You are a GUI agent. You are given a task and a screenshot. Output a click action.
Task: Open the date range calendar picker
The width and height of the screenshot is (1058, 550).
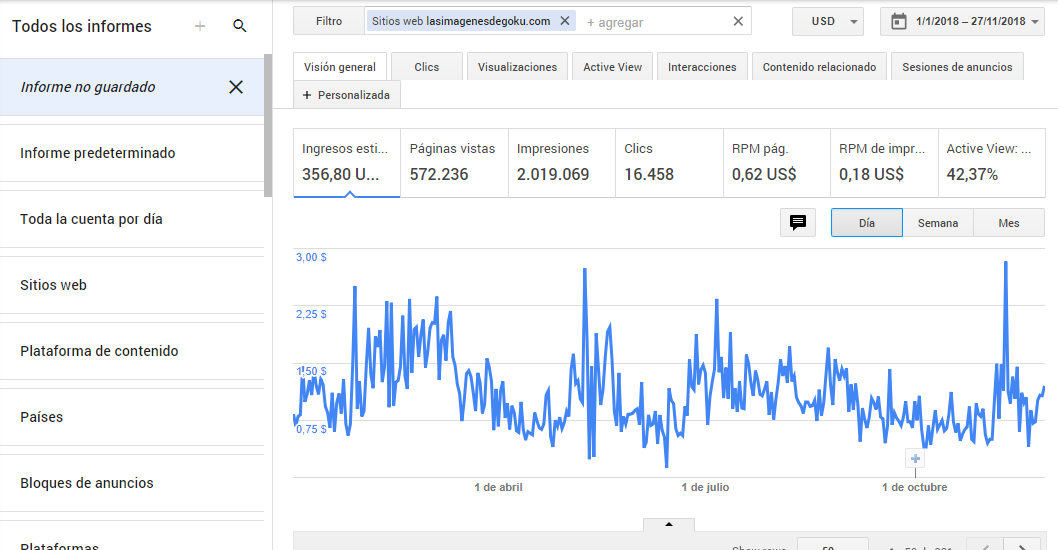tap(899, 22)
